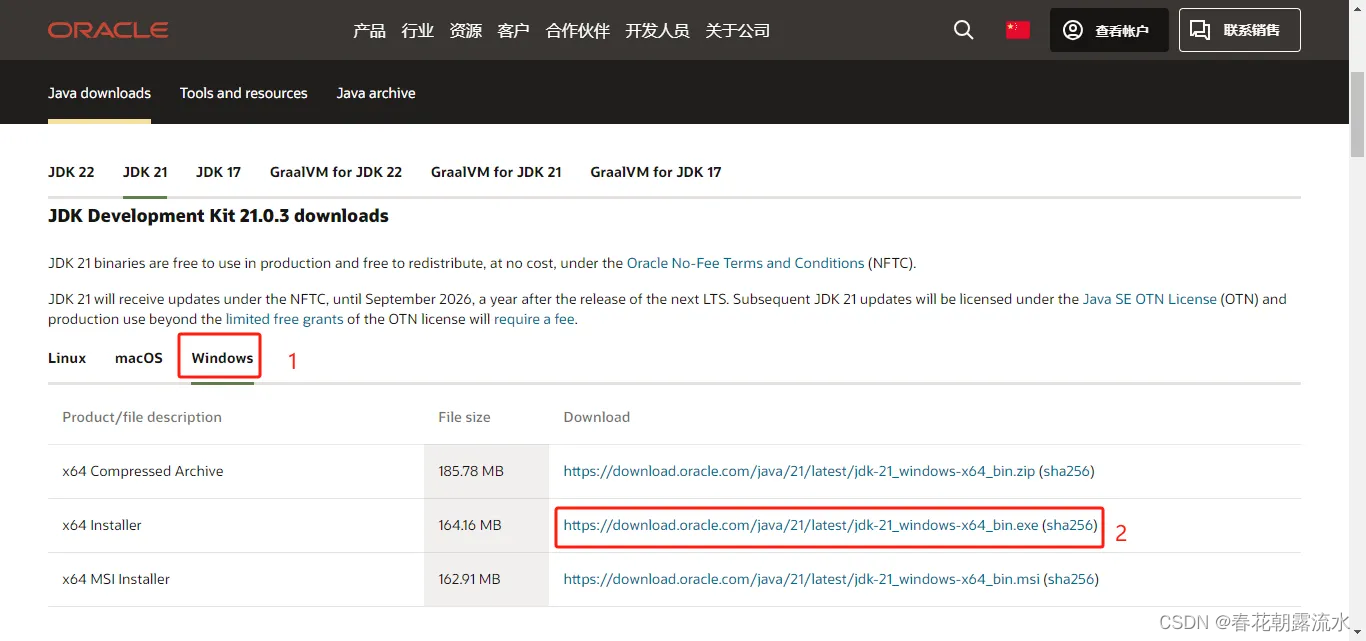Viewport: 1366px width, 641px height.
Task: Download jdk-21_windows-x64_bin.zip link
Action: (799, 471)
